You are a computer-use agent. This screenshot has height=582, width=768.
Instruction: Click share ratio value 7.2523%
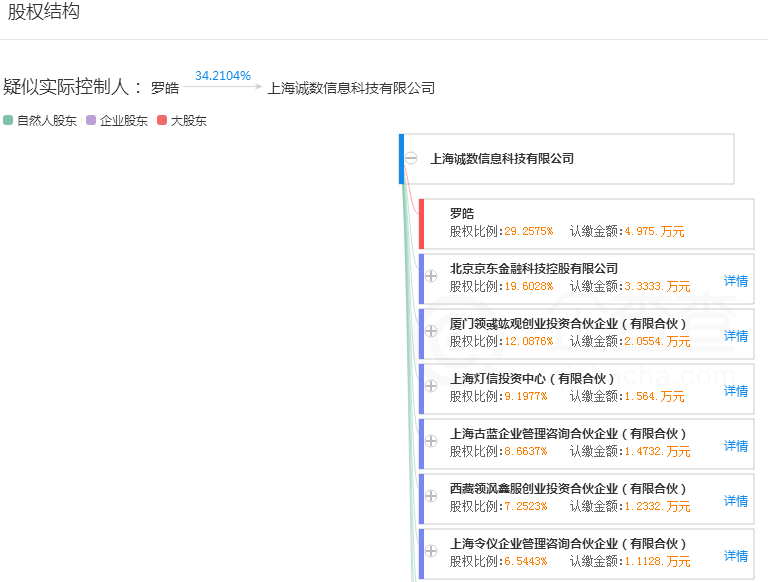[x=526, y=506]
